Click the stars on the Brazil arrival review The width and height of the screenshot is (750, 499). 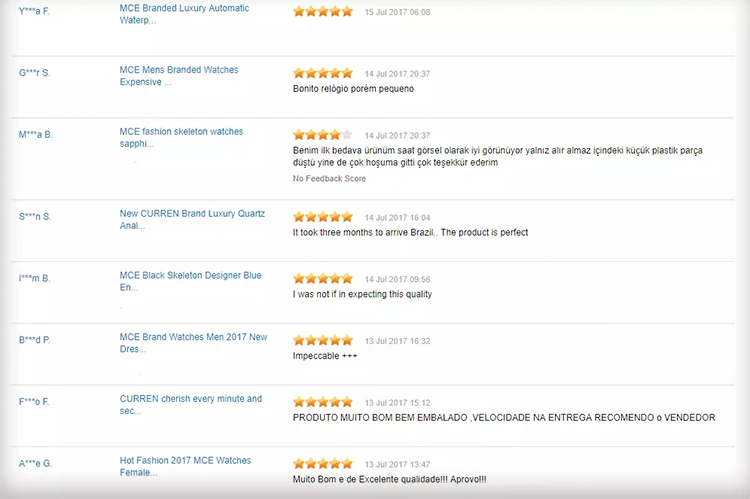[x=322, y=217]
